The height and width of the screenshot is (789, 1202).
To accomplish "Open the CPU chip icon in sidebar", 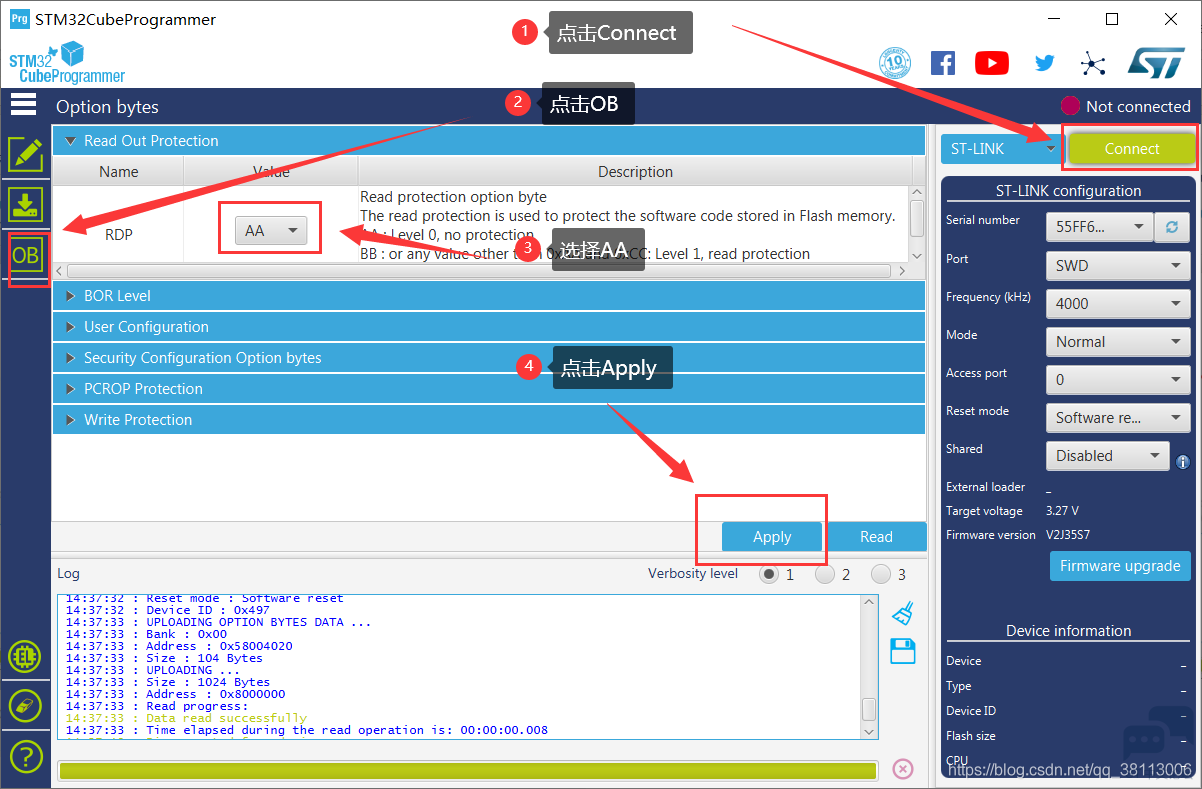I will click(x=24, y=656).
